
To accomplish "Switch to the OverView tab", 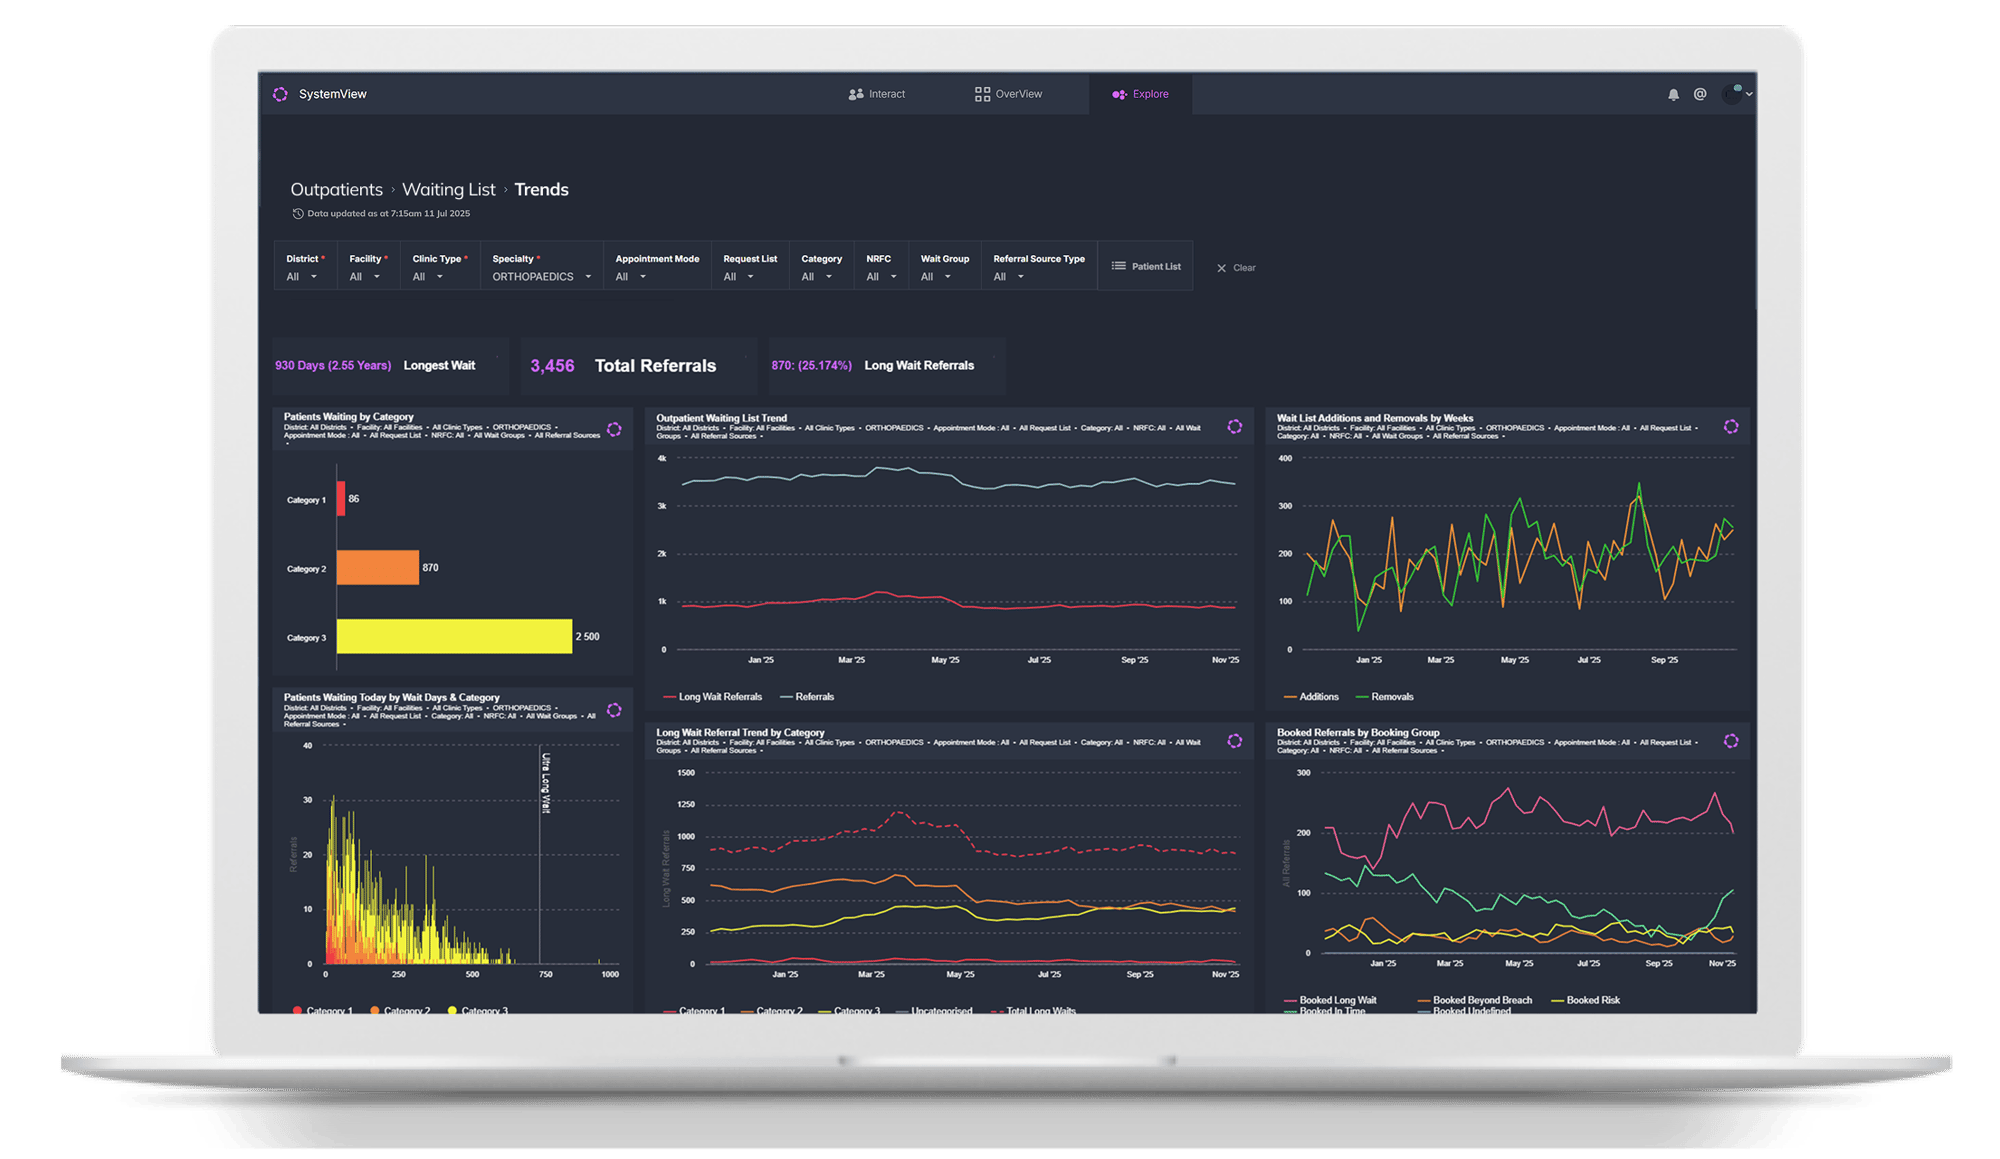I will click(x=1008, y=94).
